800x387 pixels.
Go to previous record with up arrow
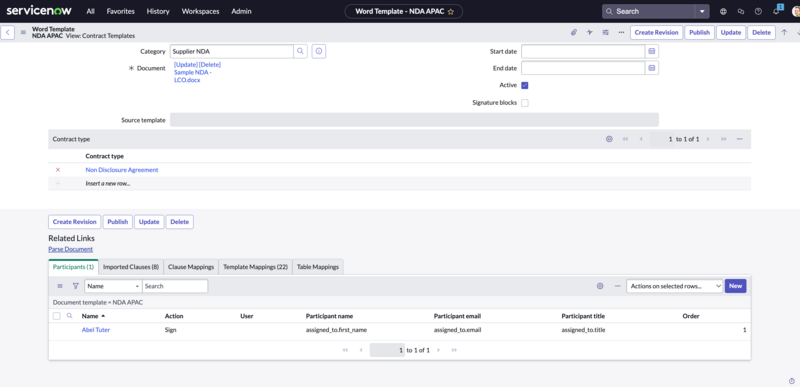tap(785, 32)
